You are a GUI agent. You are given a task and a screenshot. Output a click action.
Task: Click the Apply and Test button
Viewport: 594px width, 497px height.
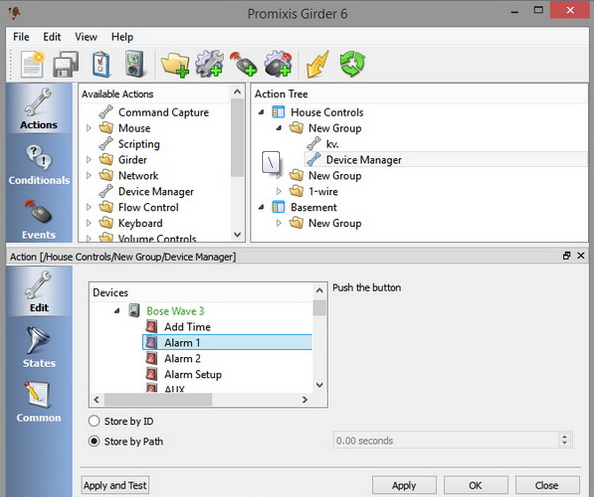(115, 485)
